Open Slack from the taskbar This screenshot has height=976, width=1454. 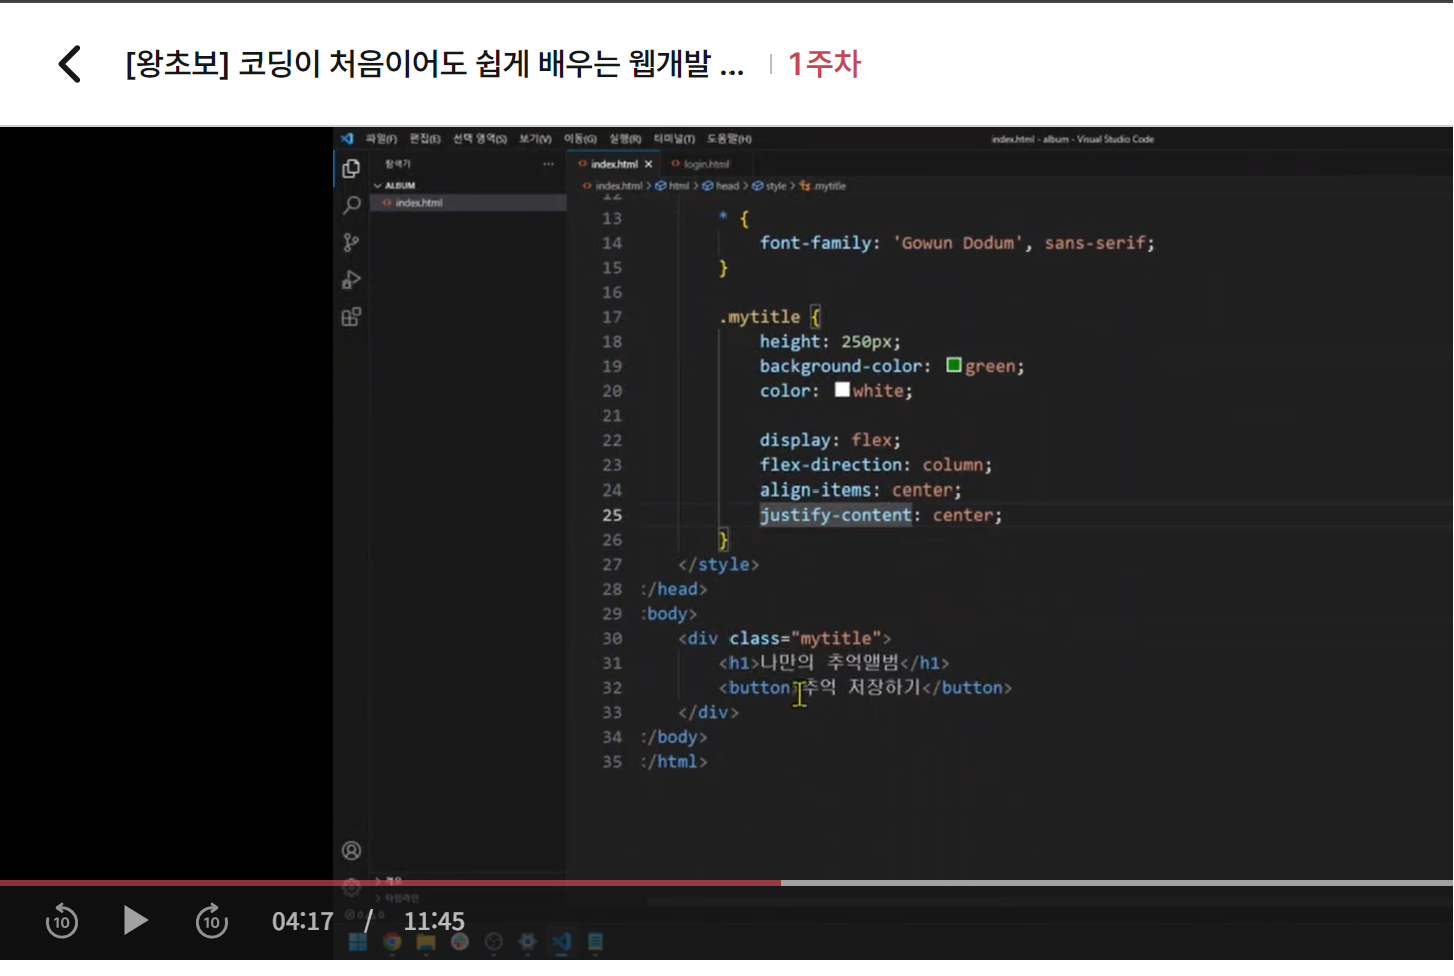[460, 942]
